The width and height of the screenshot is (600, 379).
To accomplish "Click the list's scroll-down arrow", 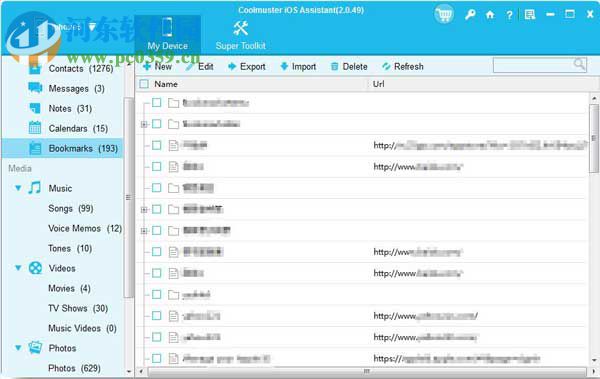I will [594, 360].
